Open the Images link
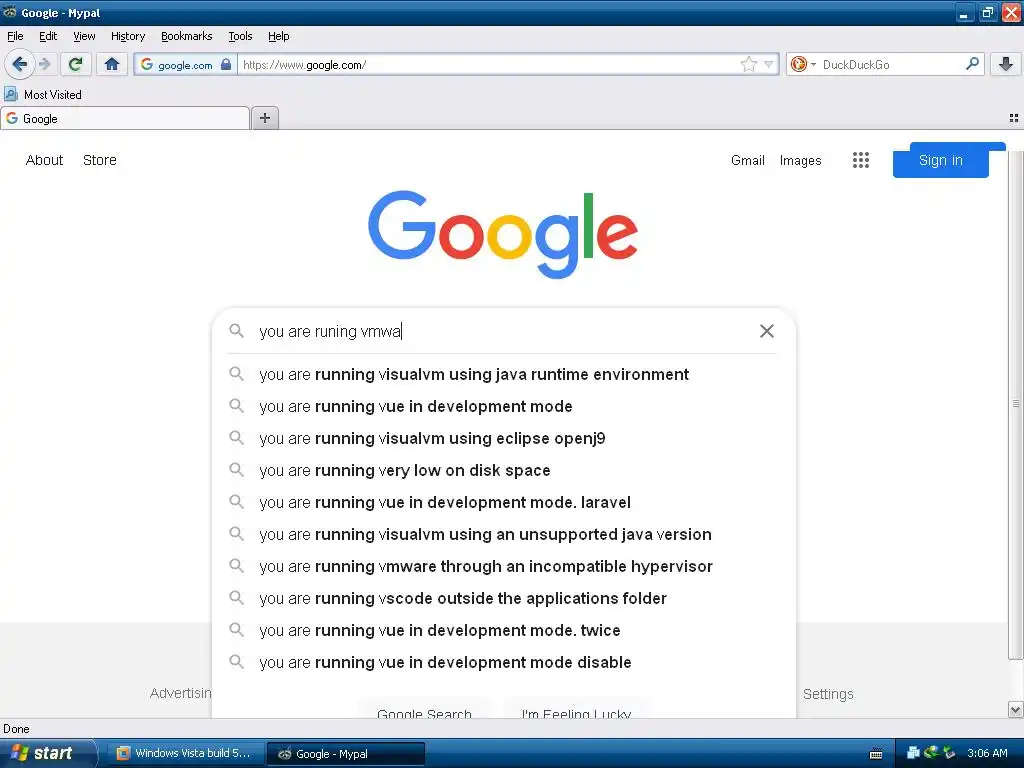The width and height of the screenshot is (1024, 768). (800, 160)
